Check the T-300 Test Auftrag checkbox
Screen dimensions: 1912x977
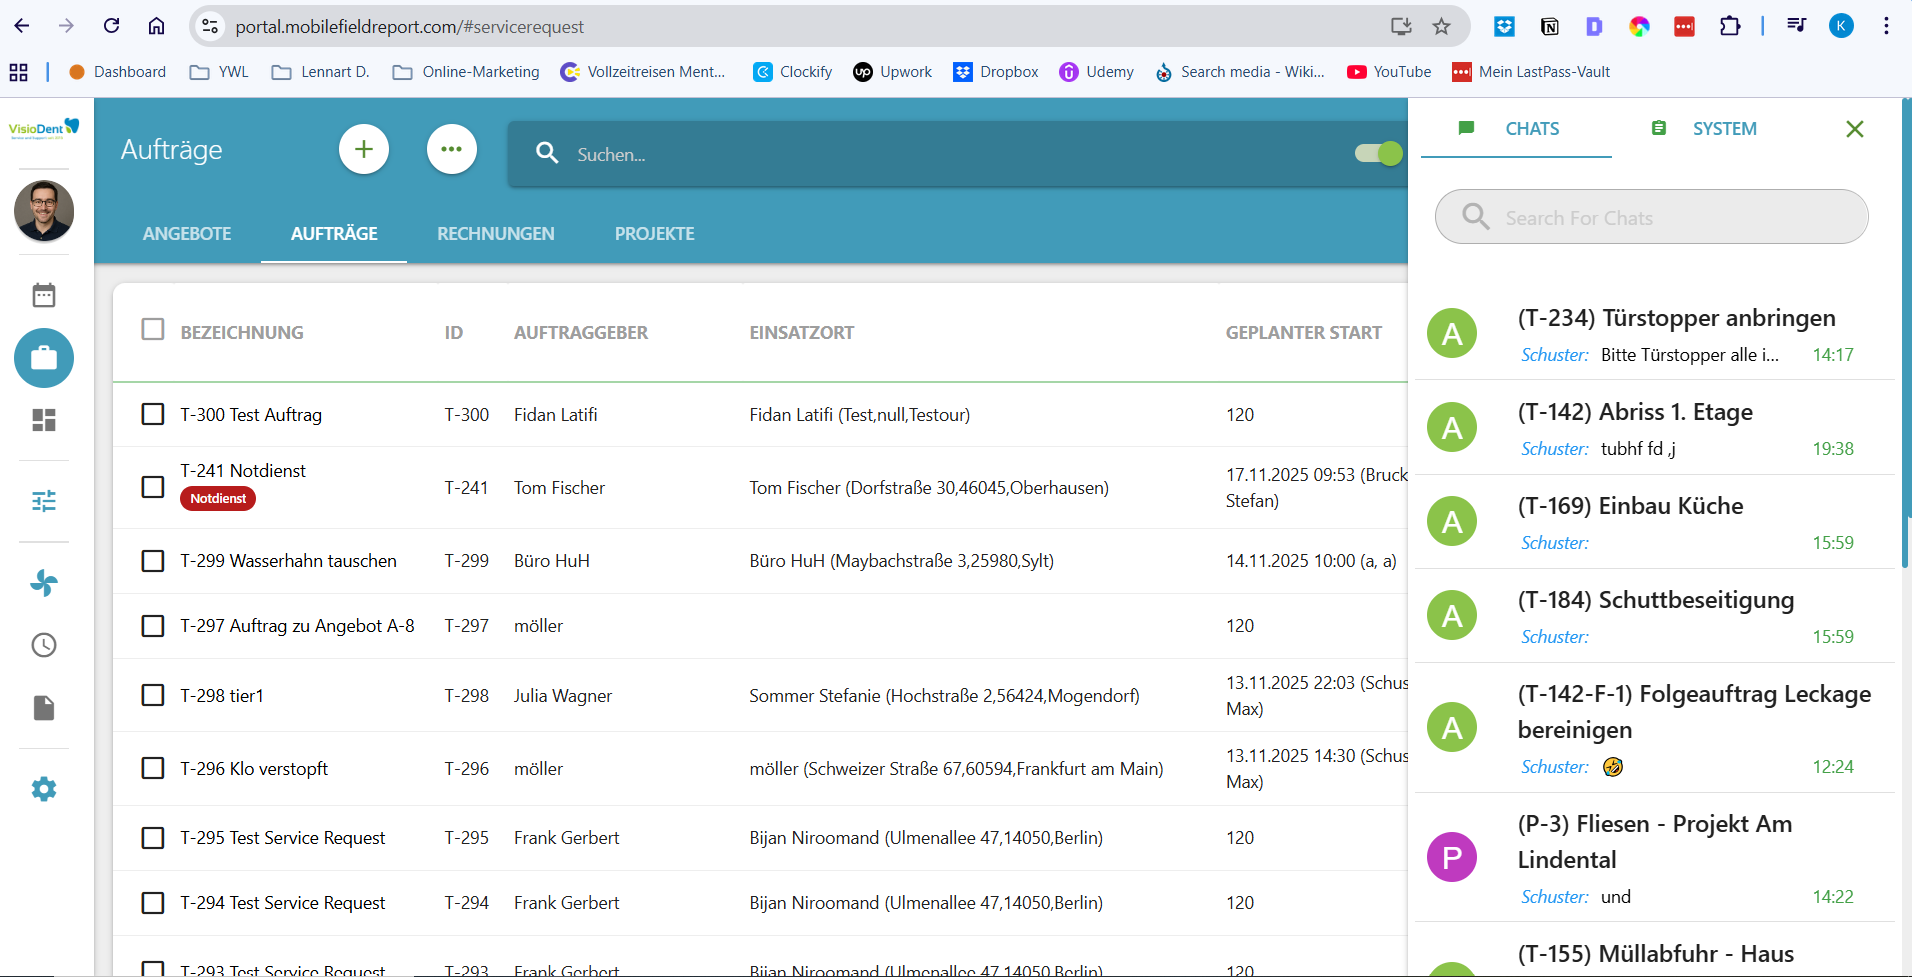pos(153,414)
